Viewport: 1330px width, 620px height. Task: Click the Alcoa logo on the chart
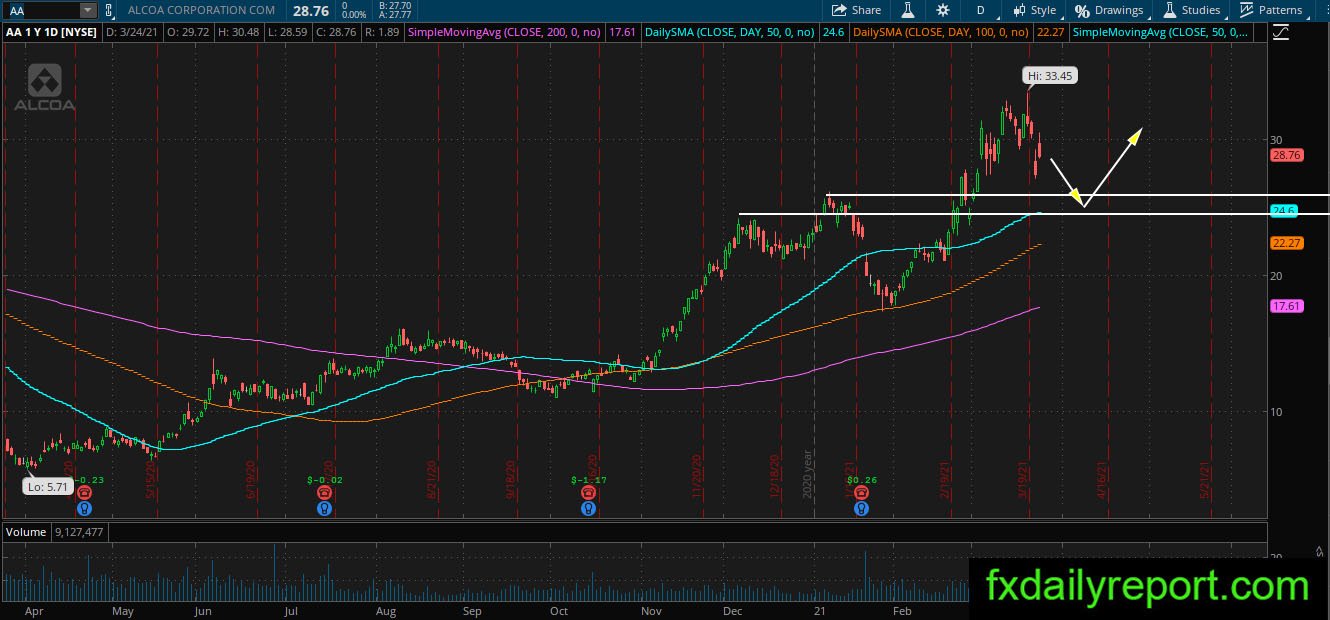pos(43,88)
